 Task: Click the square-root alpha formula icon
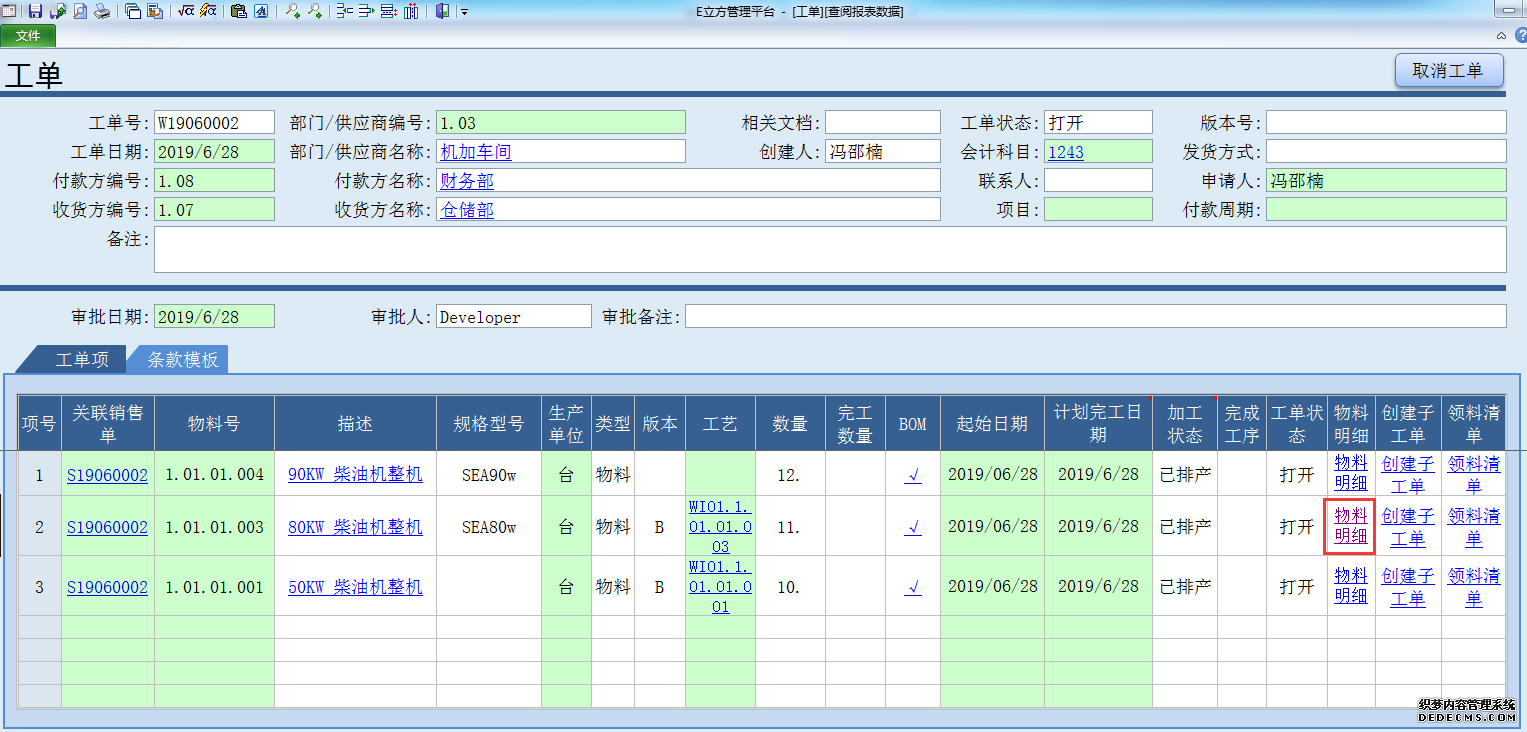coord(186,11)
